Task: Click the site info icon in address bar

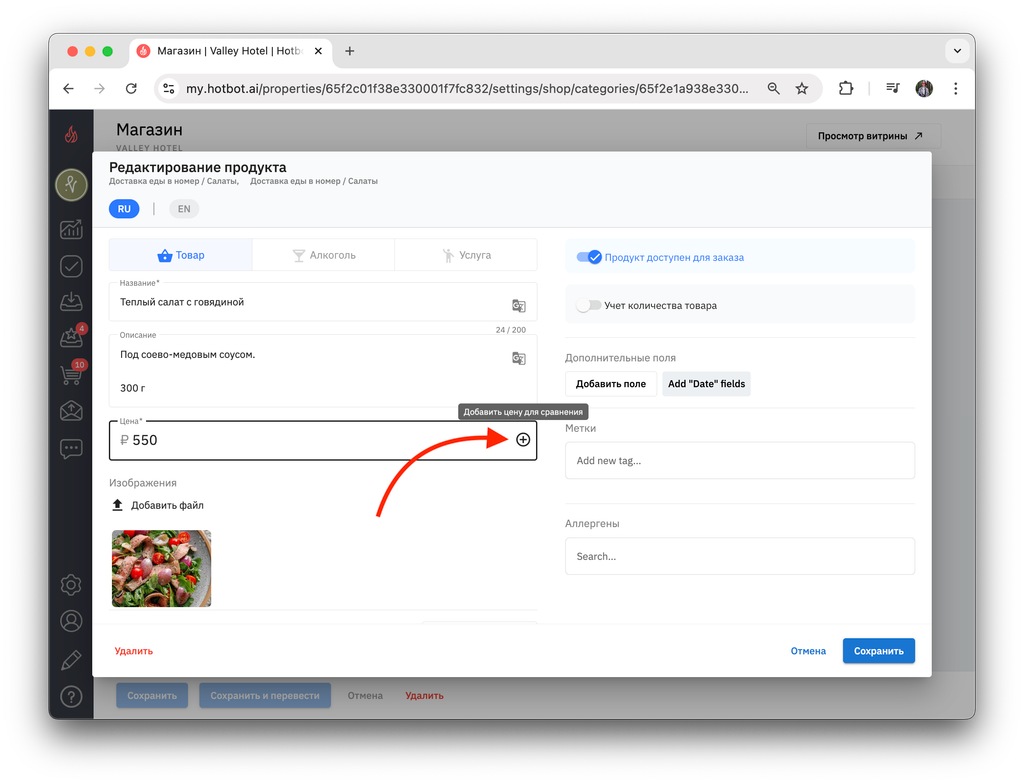Action: pos(169,88)
